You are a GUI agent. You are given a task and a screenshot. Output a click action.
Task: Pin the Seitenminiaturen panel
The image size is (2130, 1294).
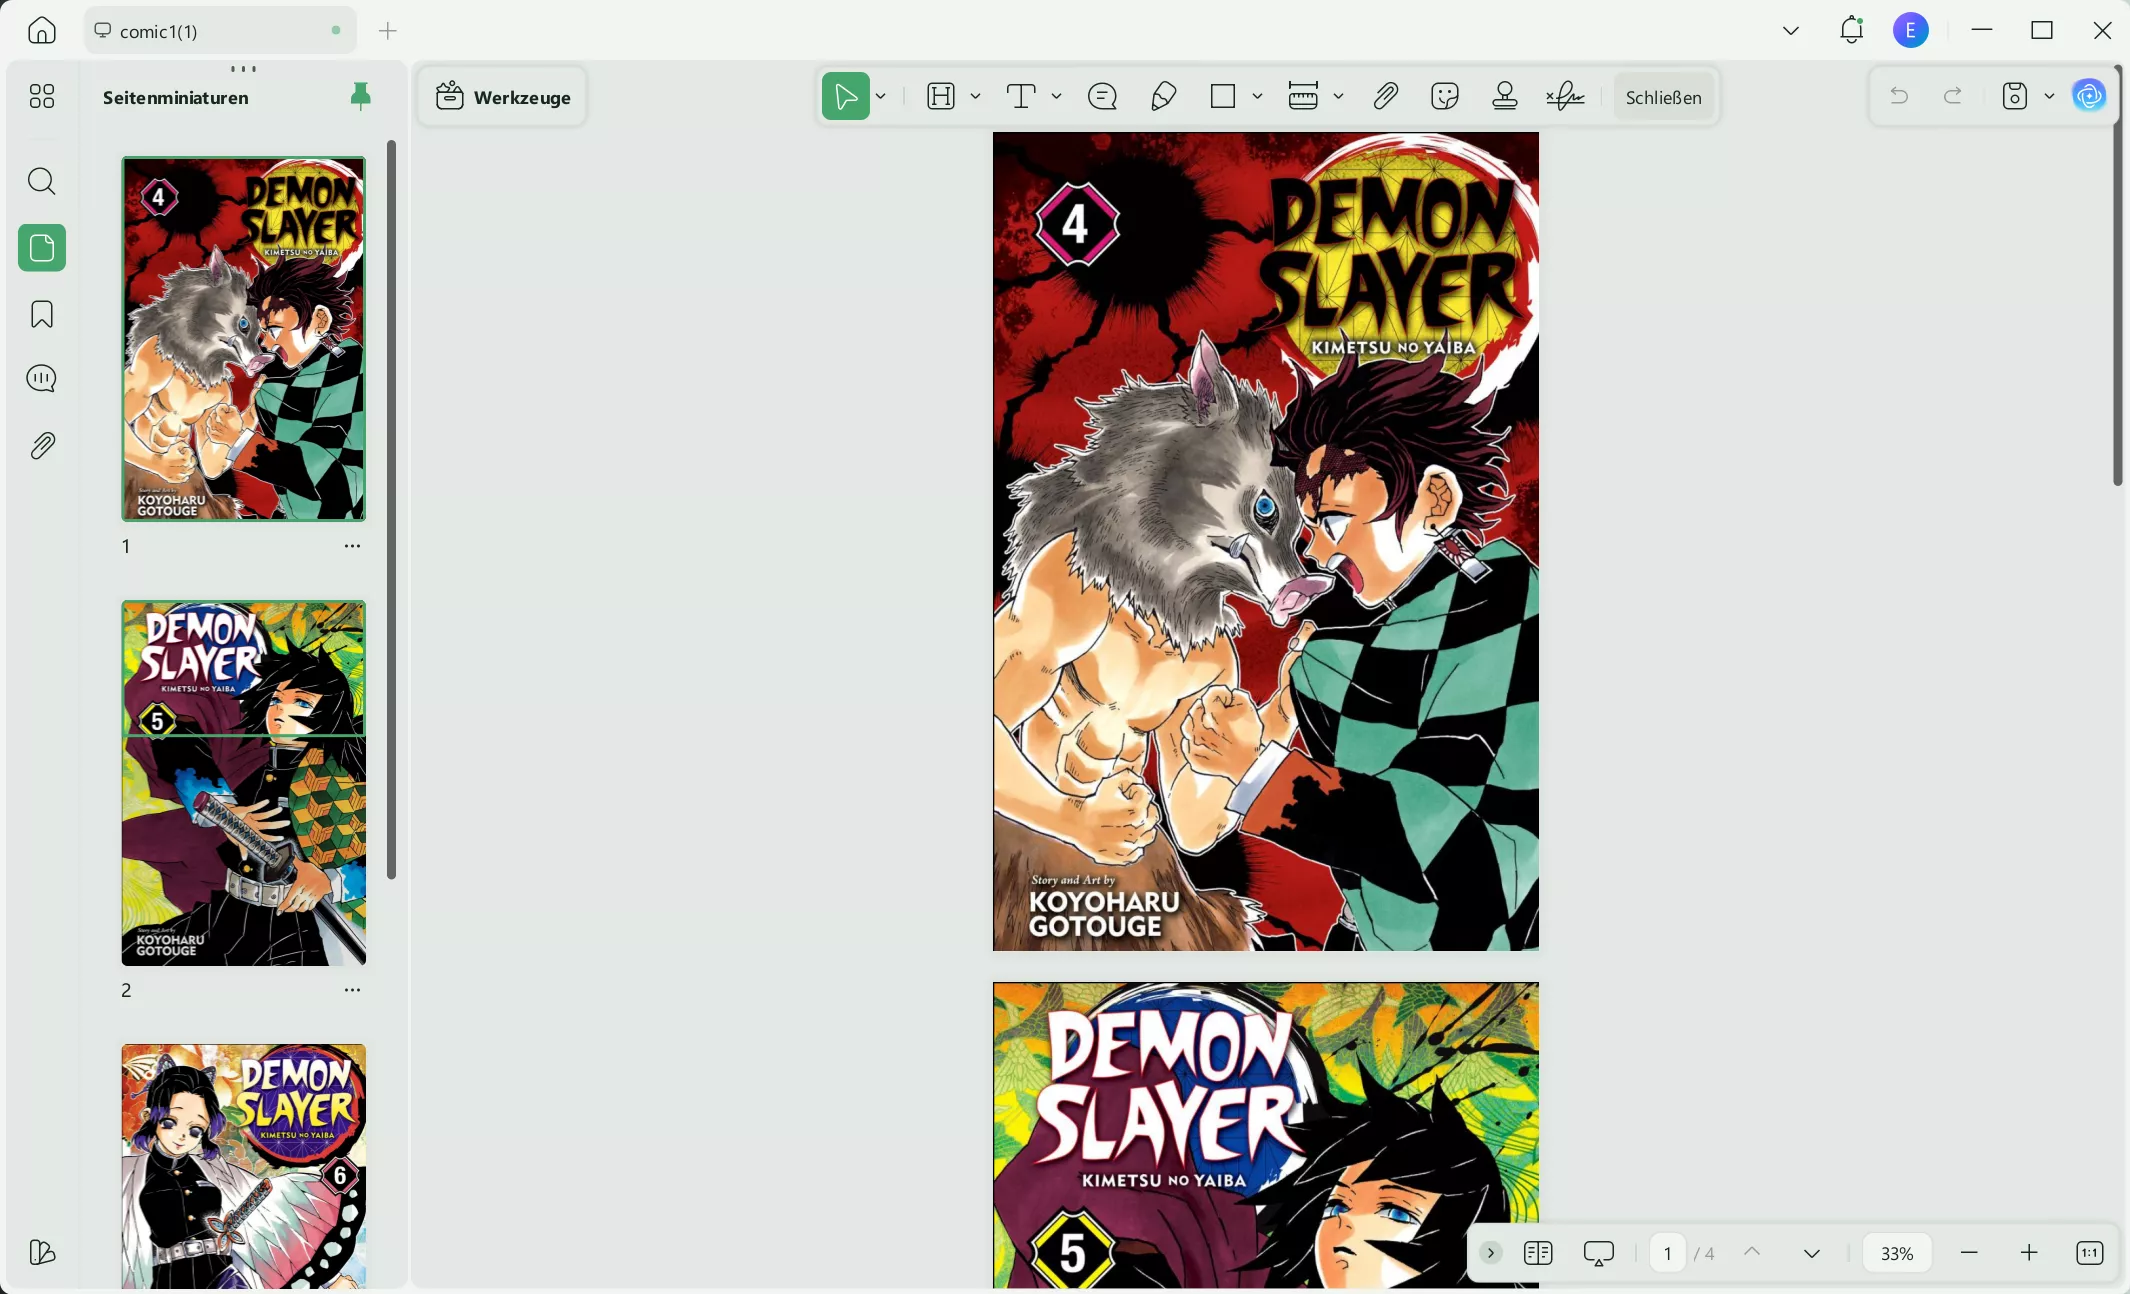[x=361, y=96]
